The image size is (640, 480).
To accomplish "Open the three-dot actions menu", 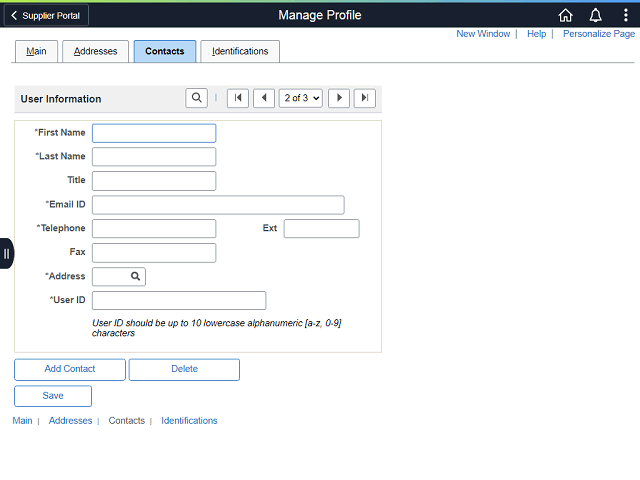I will [x=625, y=16].
